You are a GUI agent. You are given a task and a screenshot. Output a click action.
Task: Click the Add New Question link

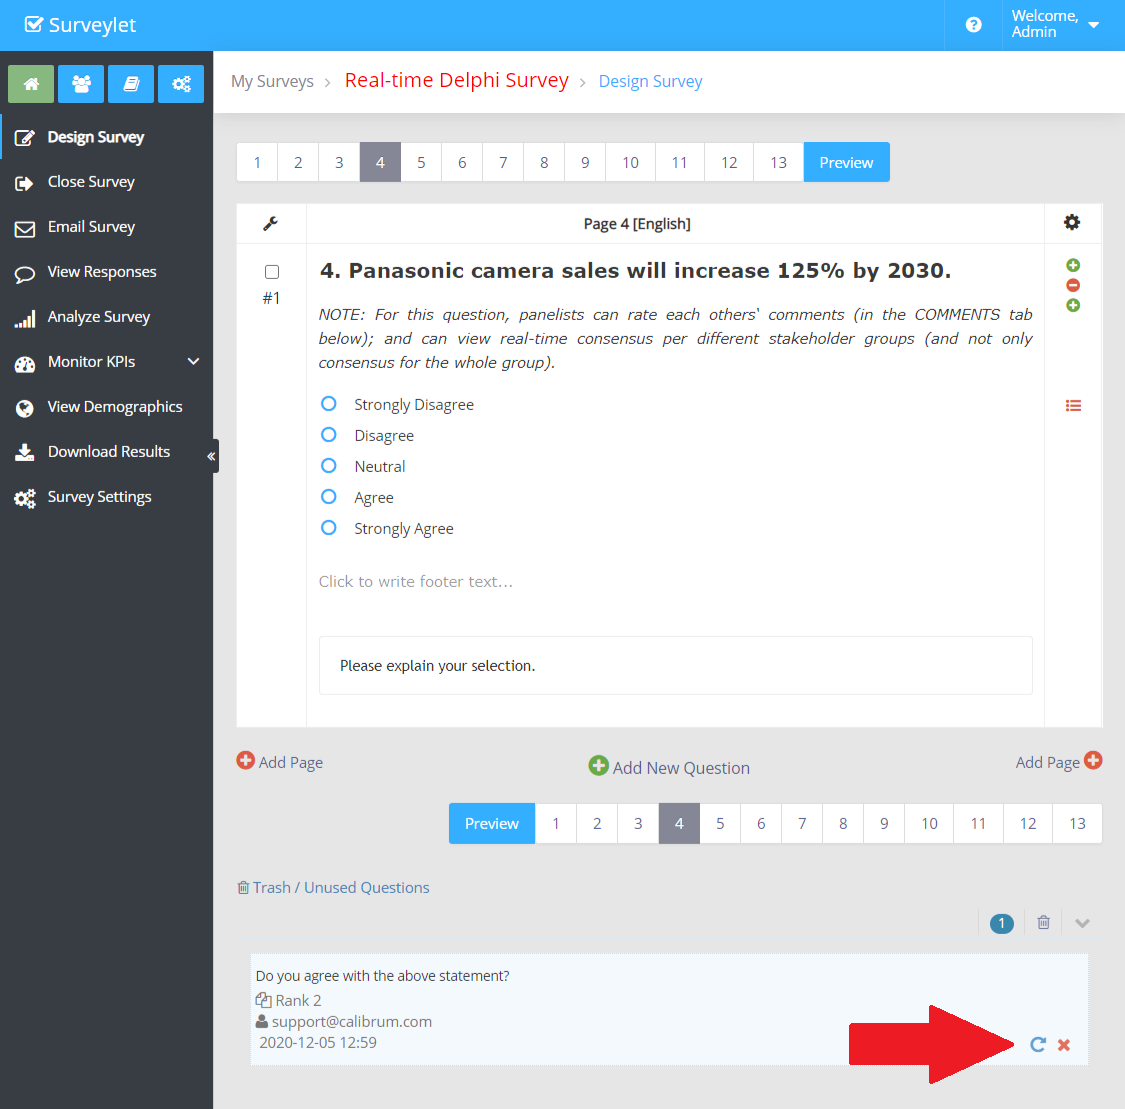coord(669,767)
